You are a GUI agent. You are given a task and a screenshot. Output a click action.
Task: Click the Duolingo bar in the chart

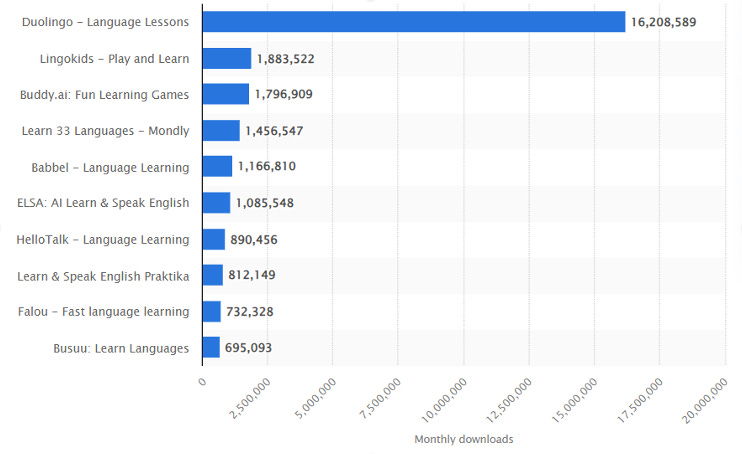click(x=414, y=22)
